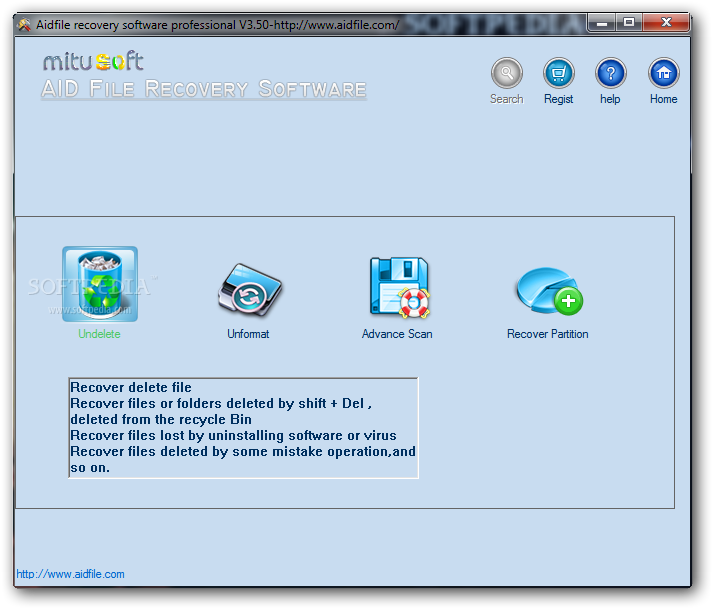Click the mitusoft logo
The image size is (713, 609).
click(x=94, y=62)
